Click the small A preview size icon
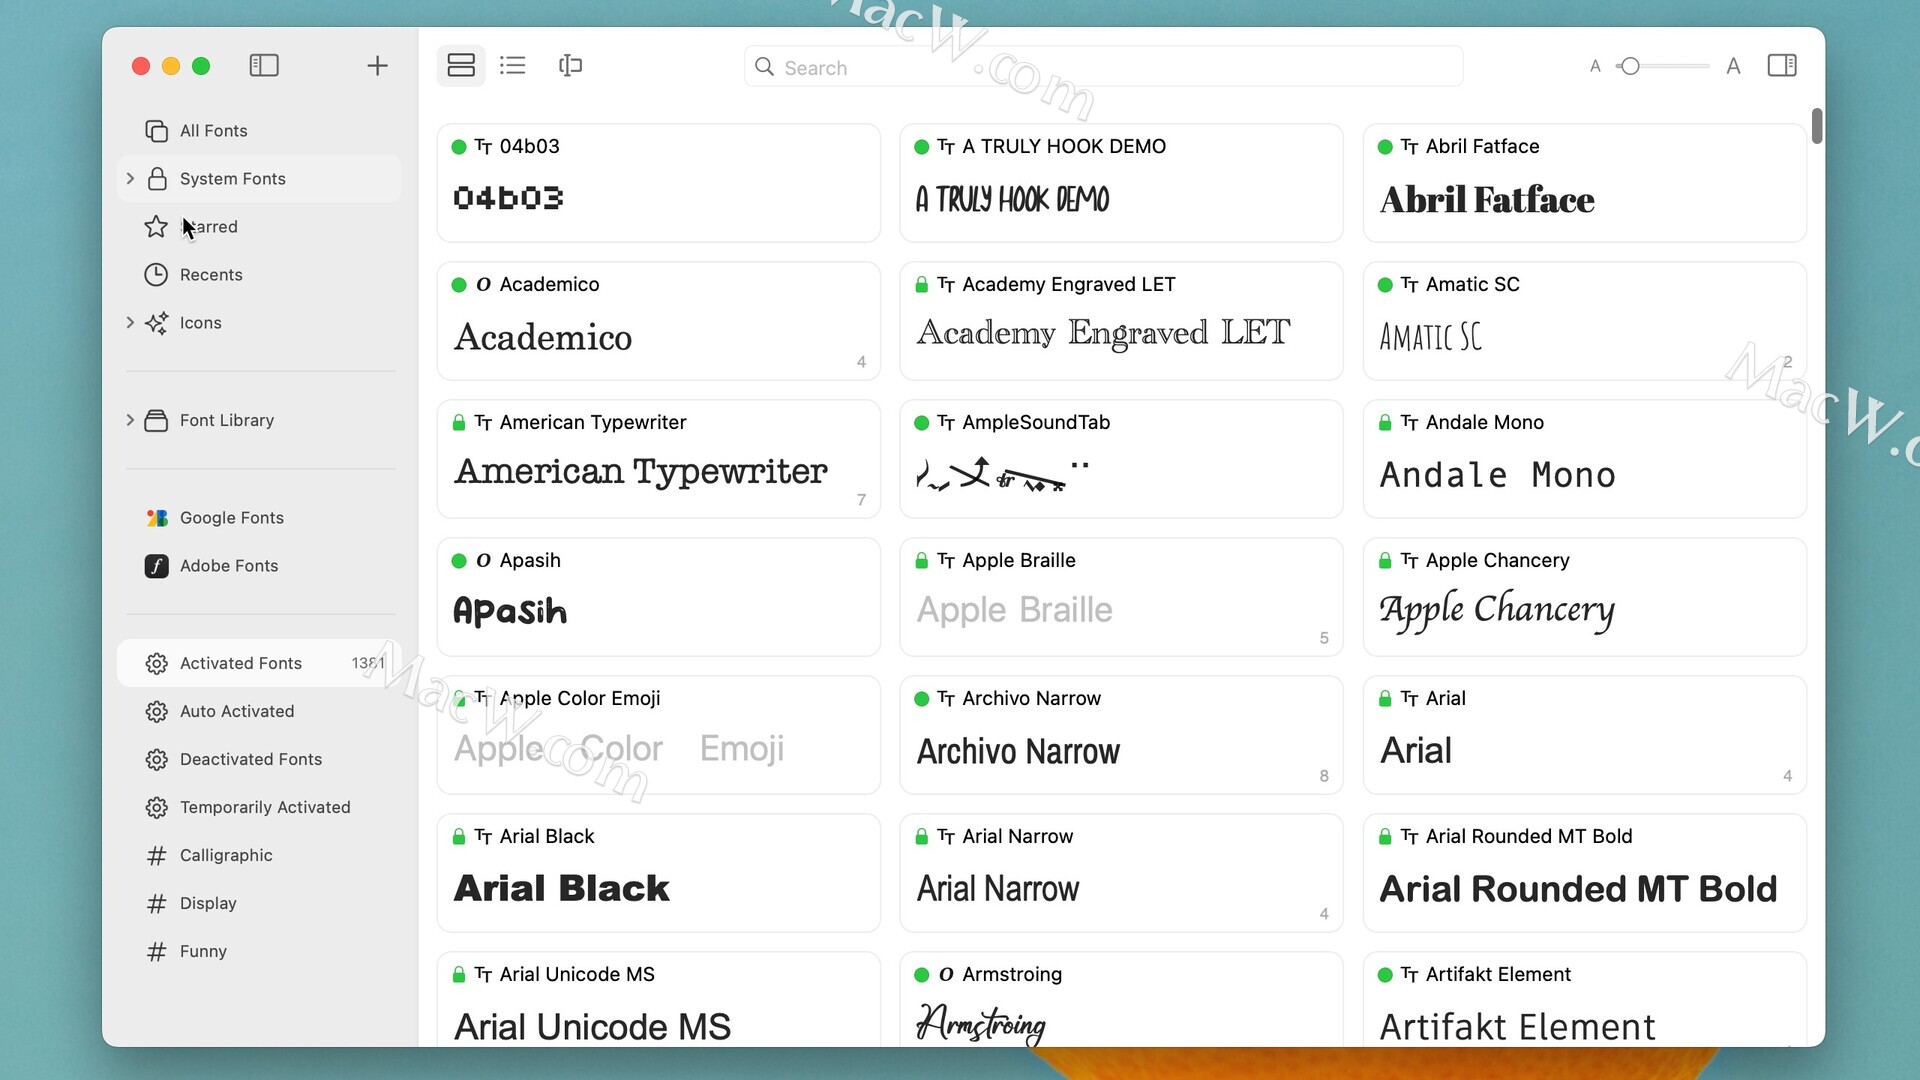This screenshot has width=1920, height=1080. click(x=1595, y=66)
